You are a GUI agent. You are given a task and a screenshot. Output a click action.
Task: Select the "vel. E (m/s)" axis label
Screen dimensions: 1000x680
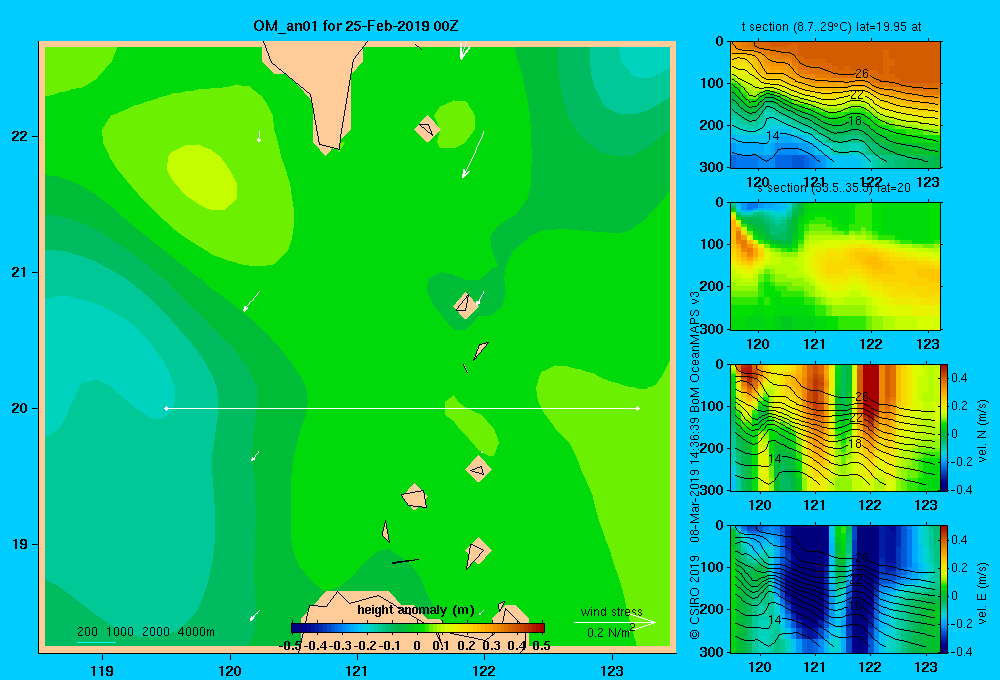(x=982, y=593)
